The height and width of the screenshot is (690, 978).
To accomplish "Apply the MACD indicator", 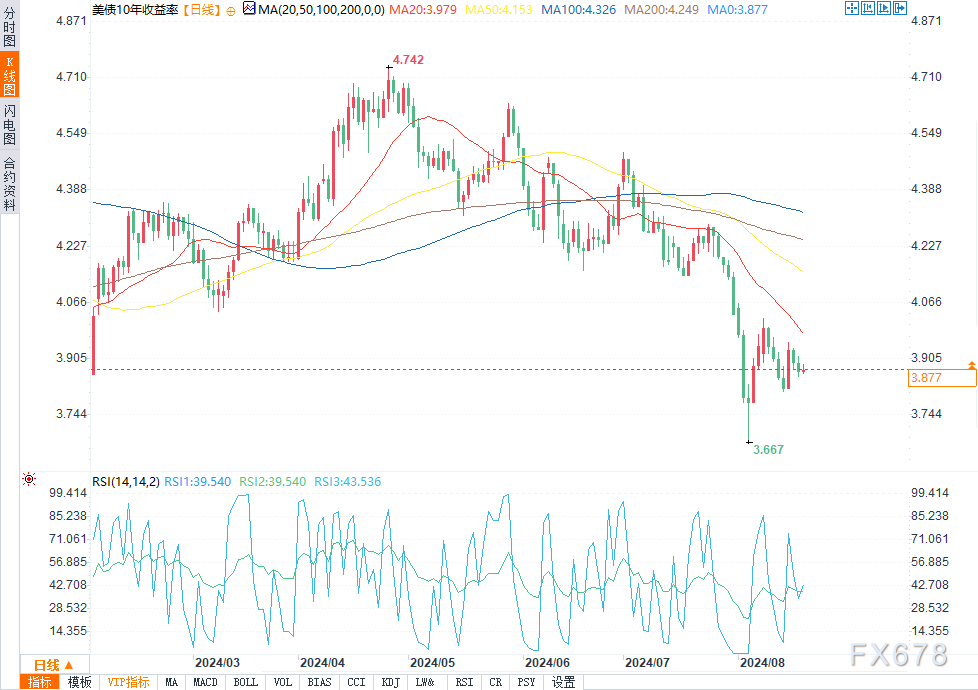I will coord(205,683).
